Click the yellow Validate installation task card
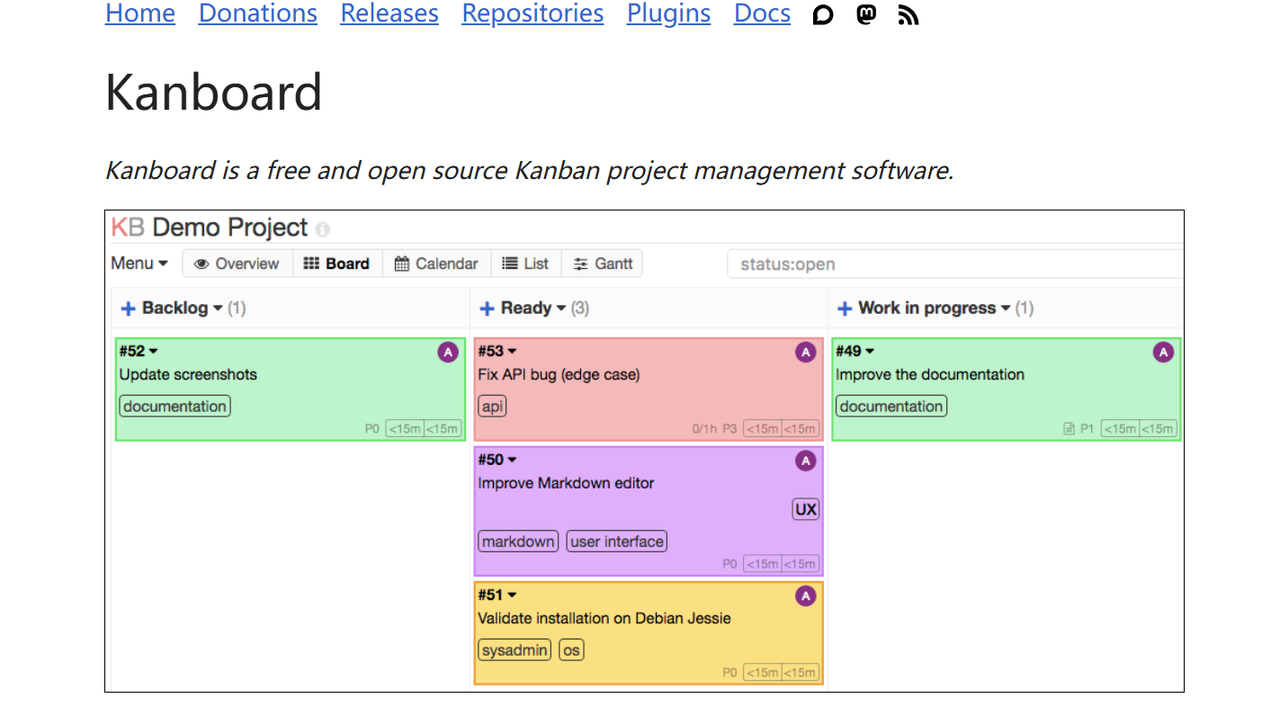This screenshot has height=707, width=1280. [648, 633]
